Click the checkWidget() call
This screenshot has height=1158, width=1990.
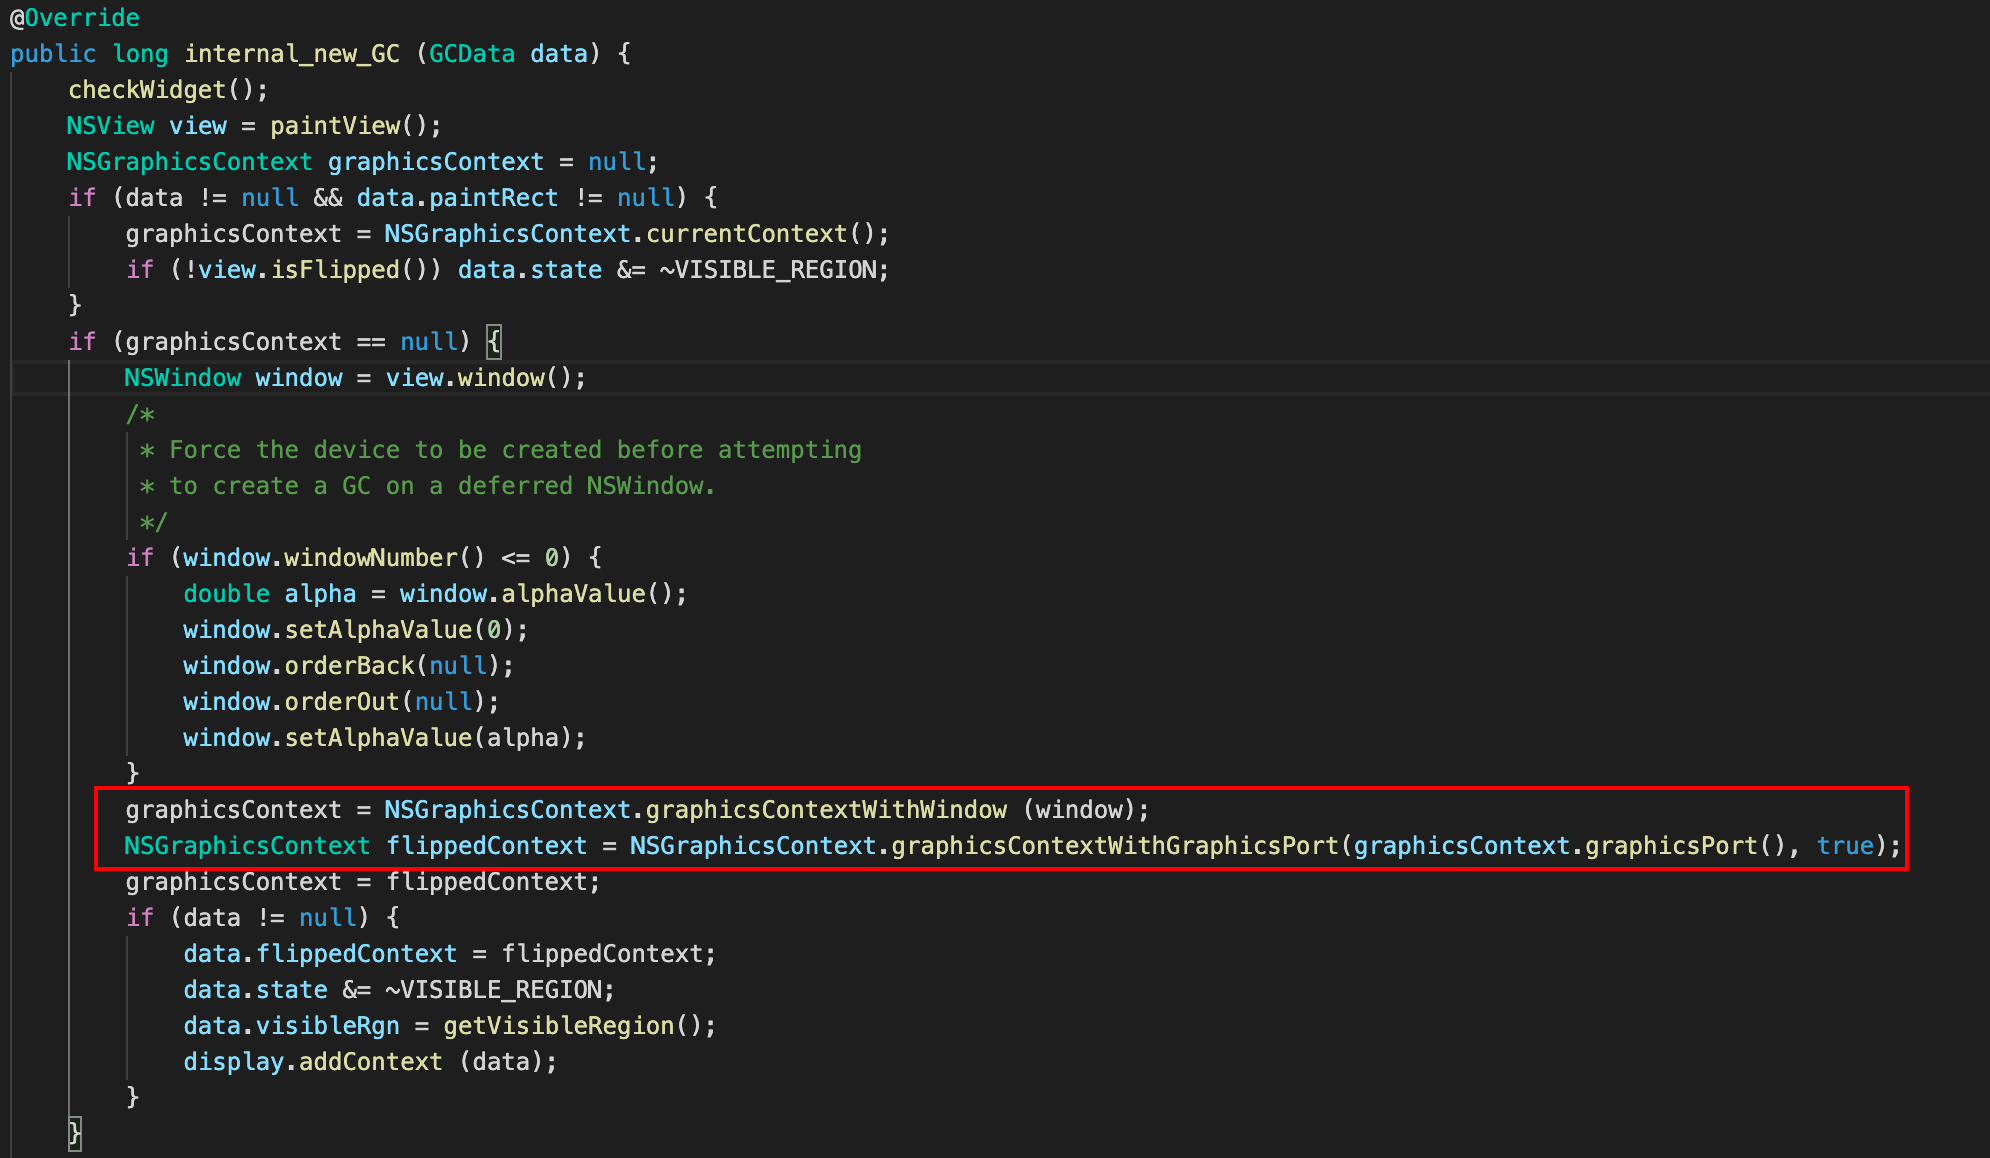(x=166, y=90)
